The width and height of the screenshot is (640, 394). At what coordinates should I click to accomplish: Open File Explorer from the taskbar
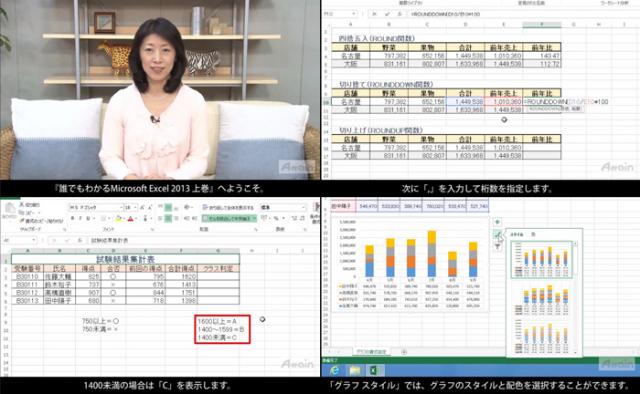(355, 370)
